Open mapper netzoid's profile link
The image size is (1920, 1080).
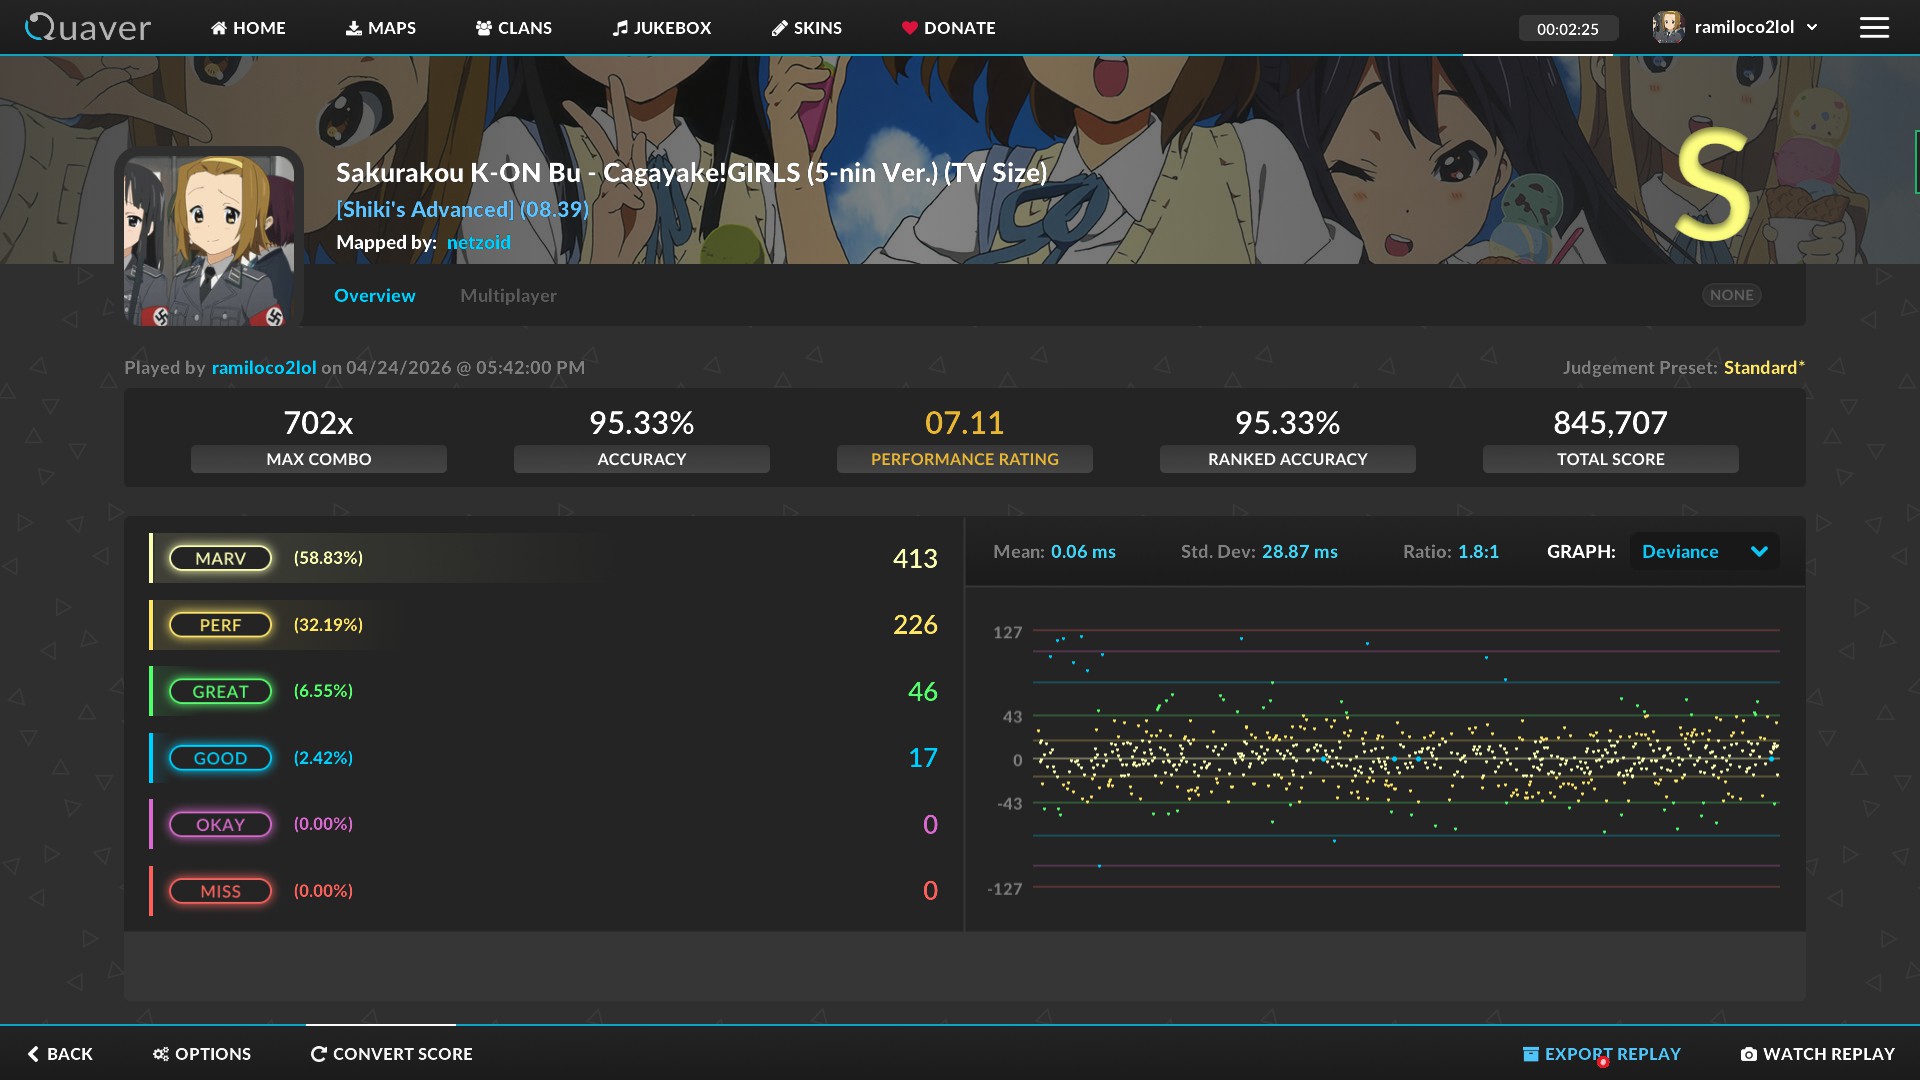(x=478, y=242)
